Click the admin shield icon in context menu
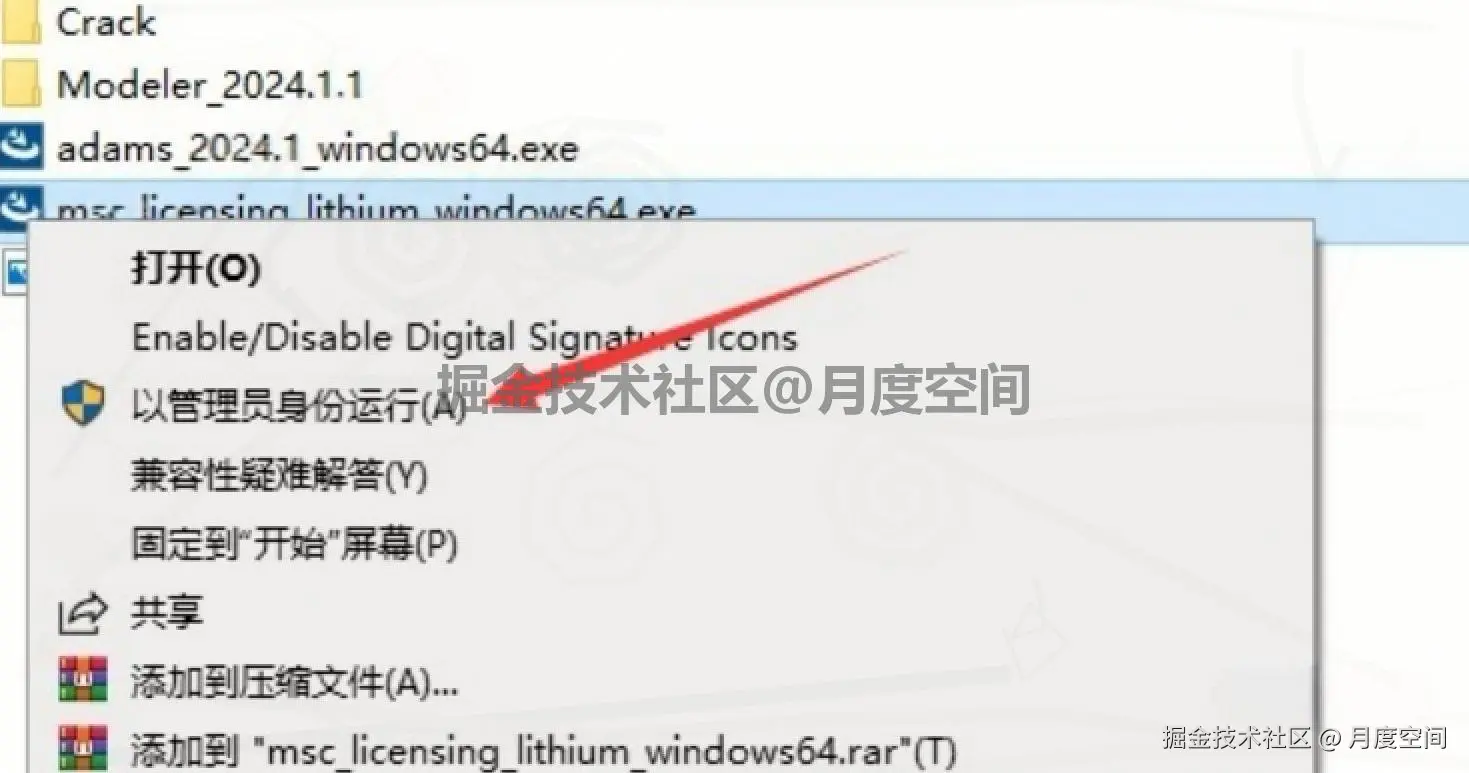The width and height of the screenshot is (1469, 773). [82, 405]
